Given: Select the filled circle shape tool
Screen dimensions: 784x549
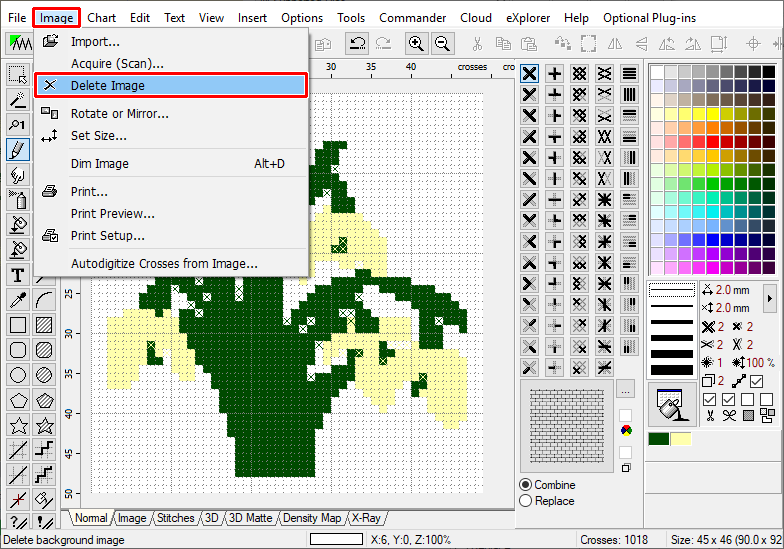Looking at the screenshot, I should [x=44, y=375].
